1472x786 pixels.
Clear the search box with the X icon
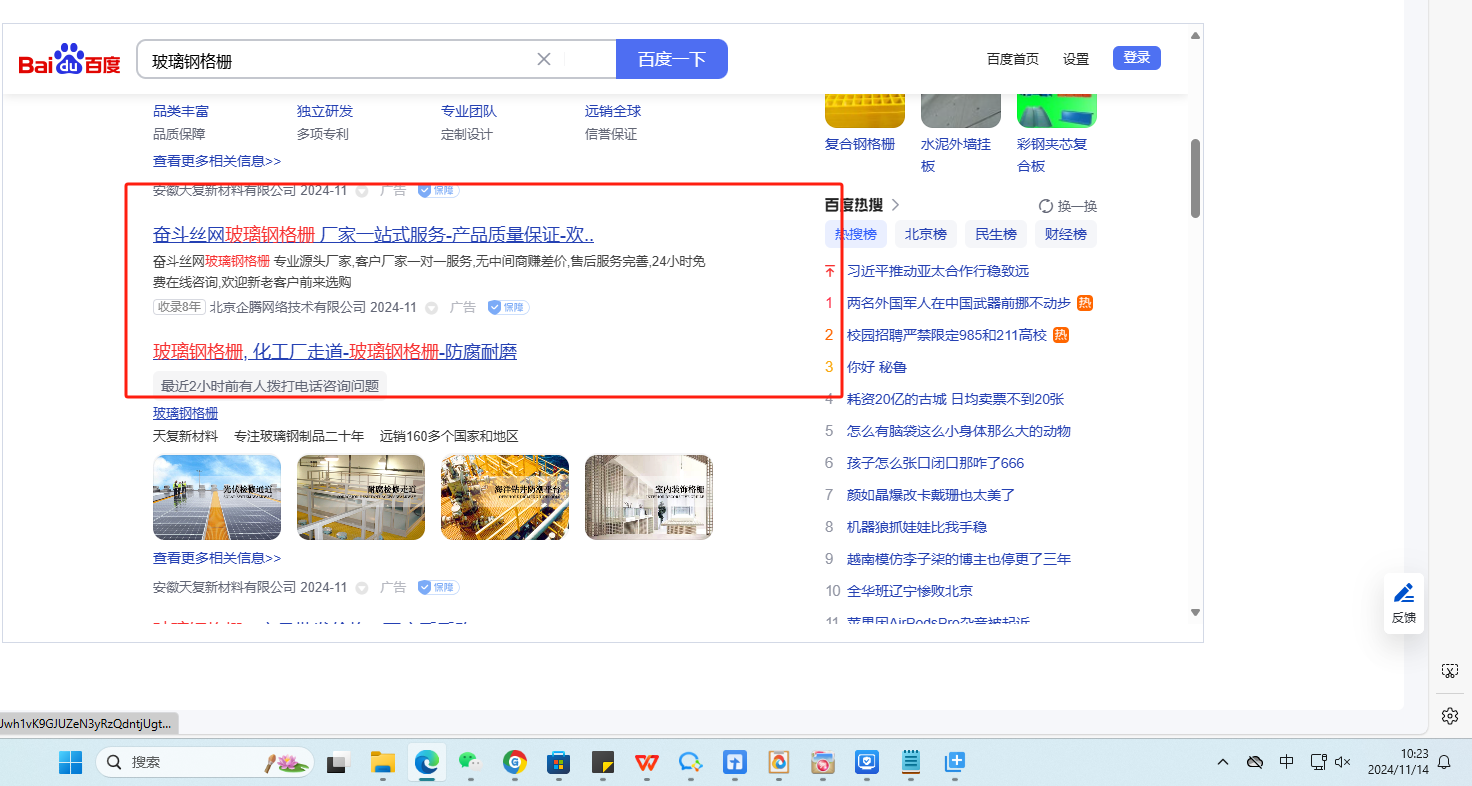click(x=544, y=59)
